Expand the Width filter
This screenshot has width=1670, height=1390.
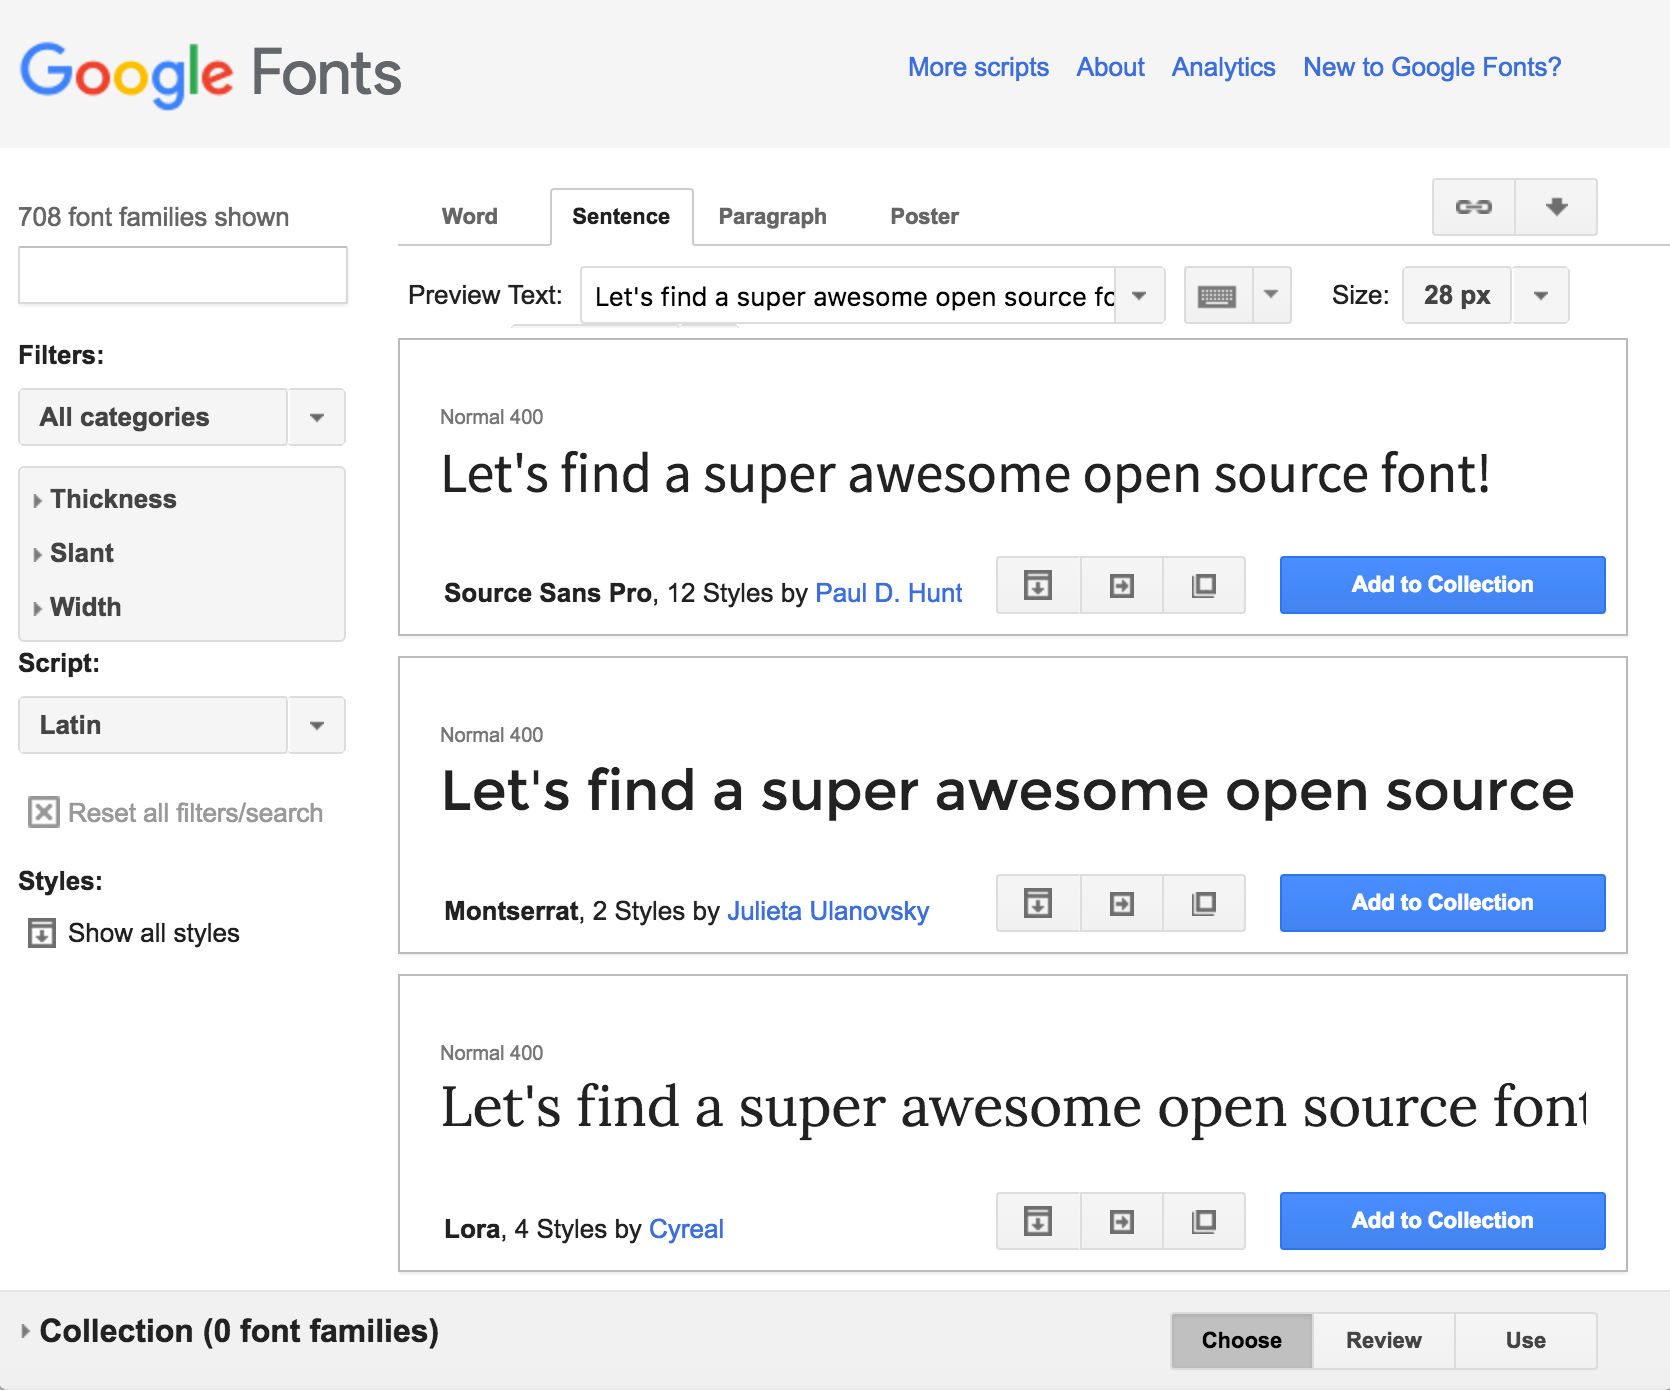pos(76,607)
